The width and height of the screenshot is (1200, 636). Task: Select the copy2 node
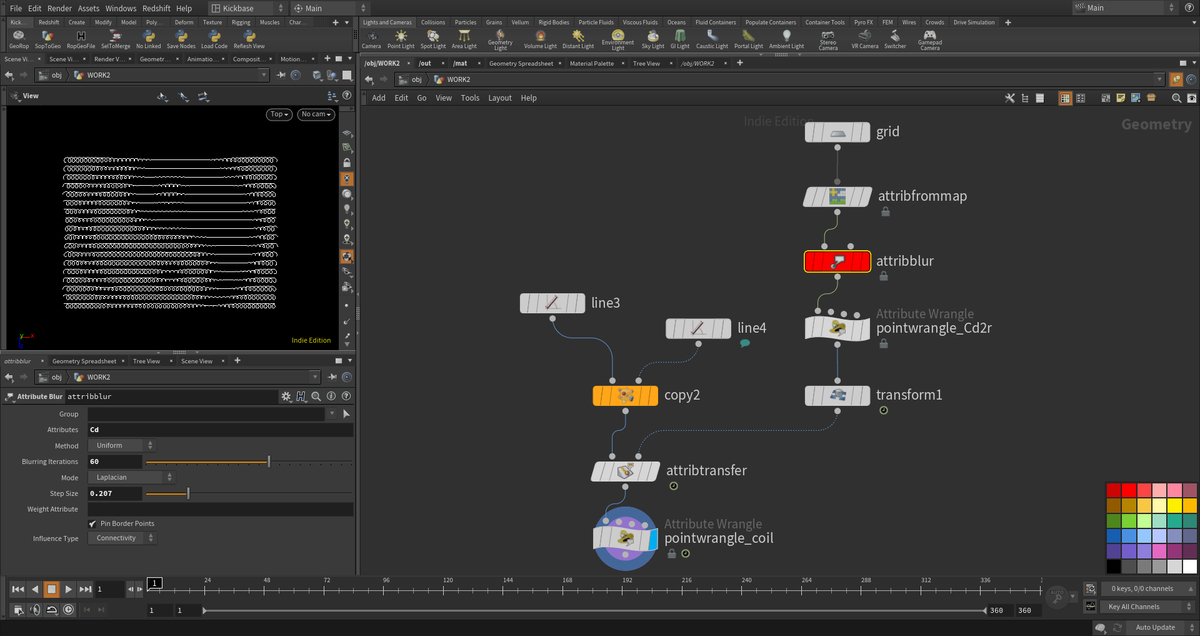click(625, 395)
